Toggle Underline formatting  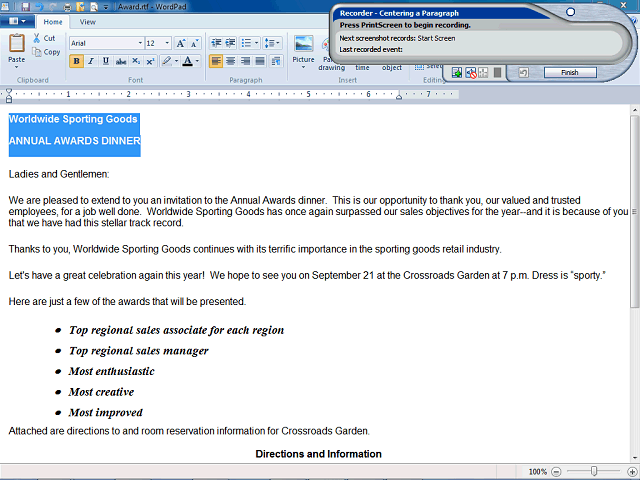pos(106,61)
